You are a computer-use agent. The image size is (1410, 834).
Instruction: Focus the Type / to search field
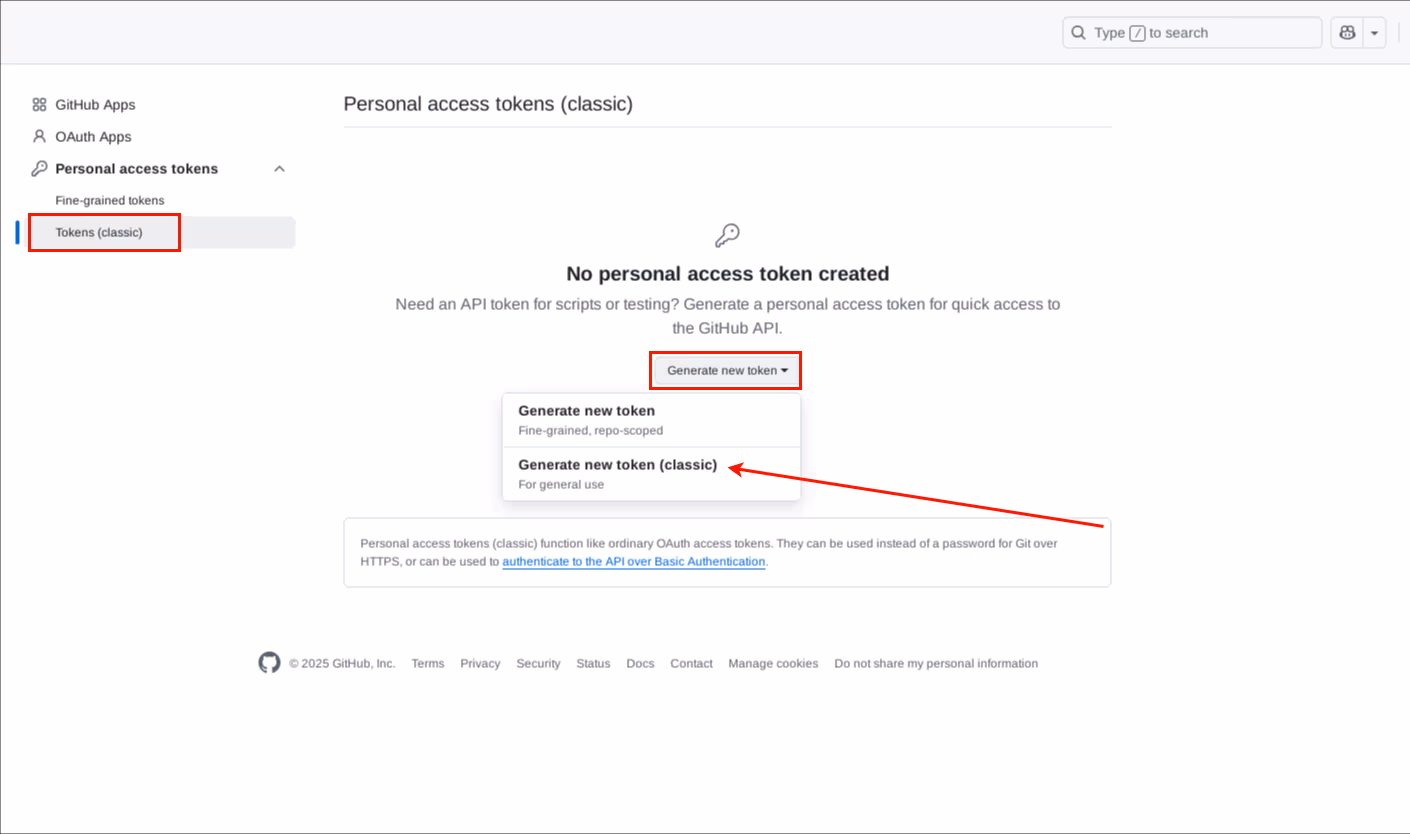pos(1200,33)
